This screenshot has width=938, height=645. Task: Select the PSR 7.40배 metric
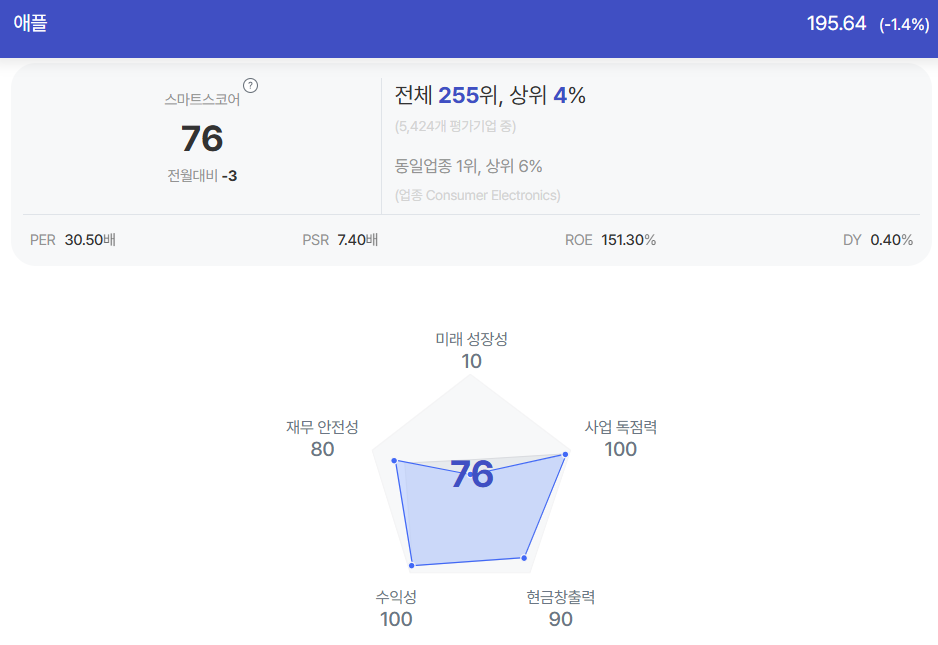pyautogui.click(x=340, y=240)
